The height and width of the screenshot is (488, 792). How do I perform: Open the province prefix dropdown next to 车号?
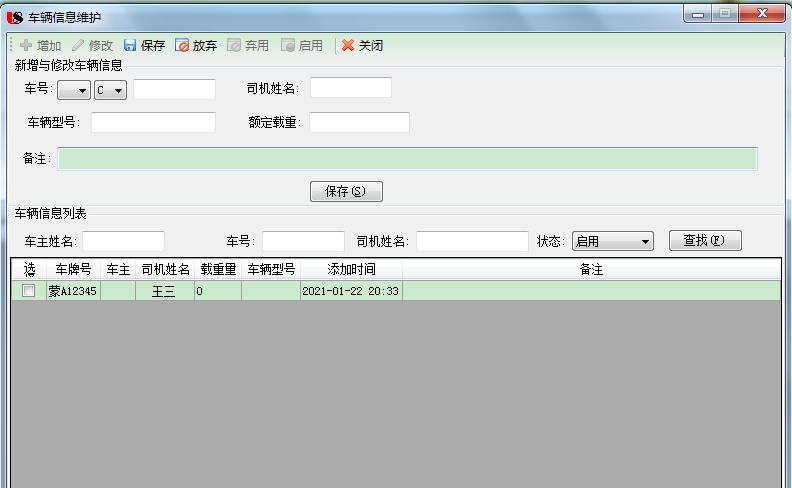tap(74, 90)
